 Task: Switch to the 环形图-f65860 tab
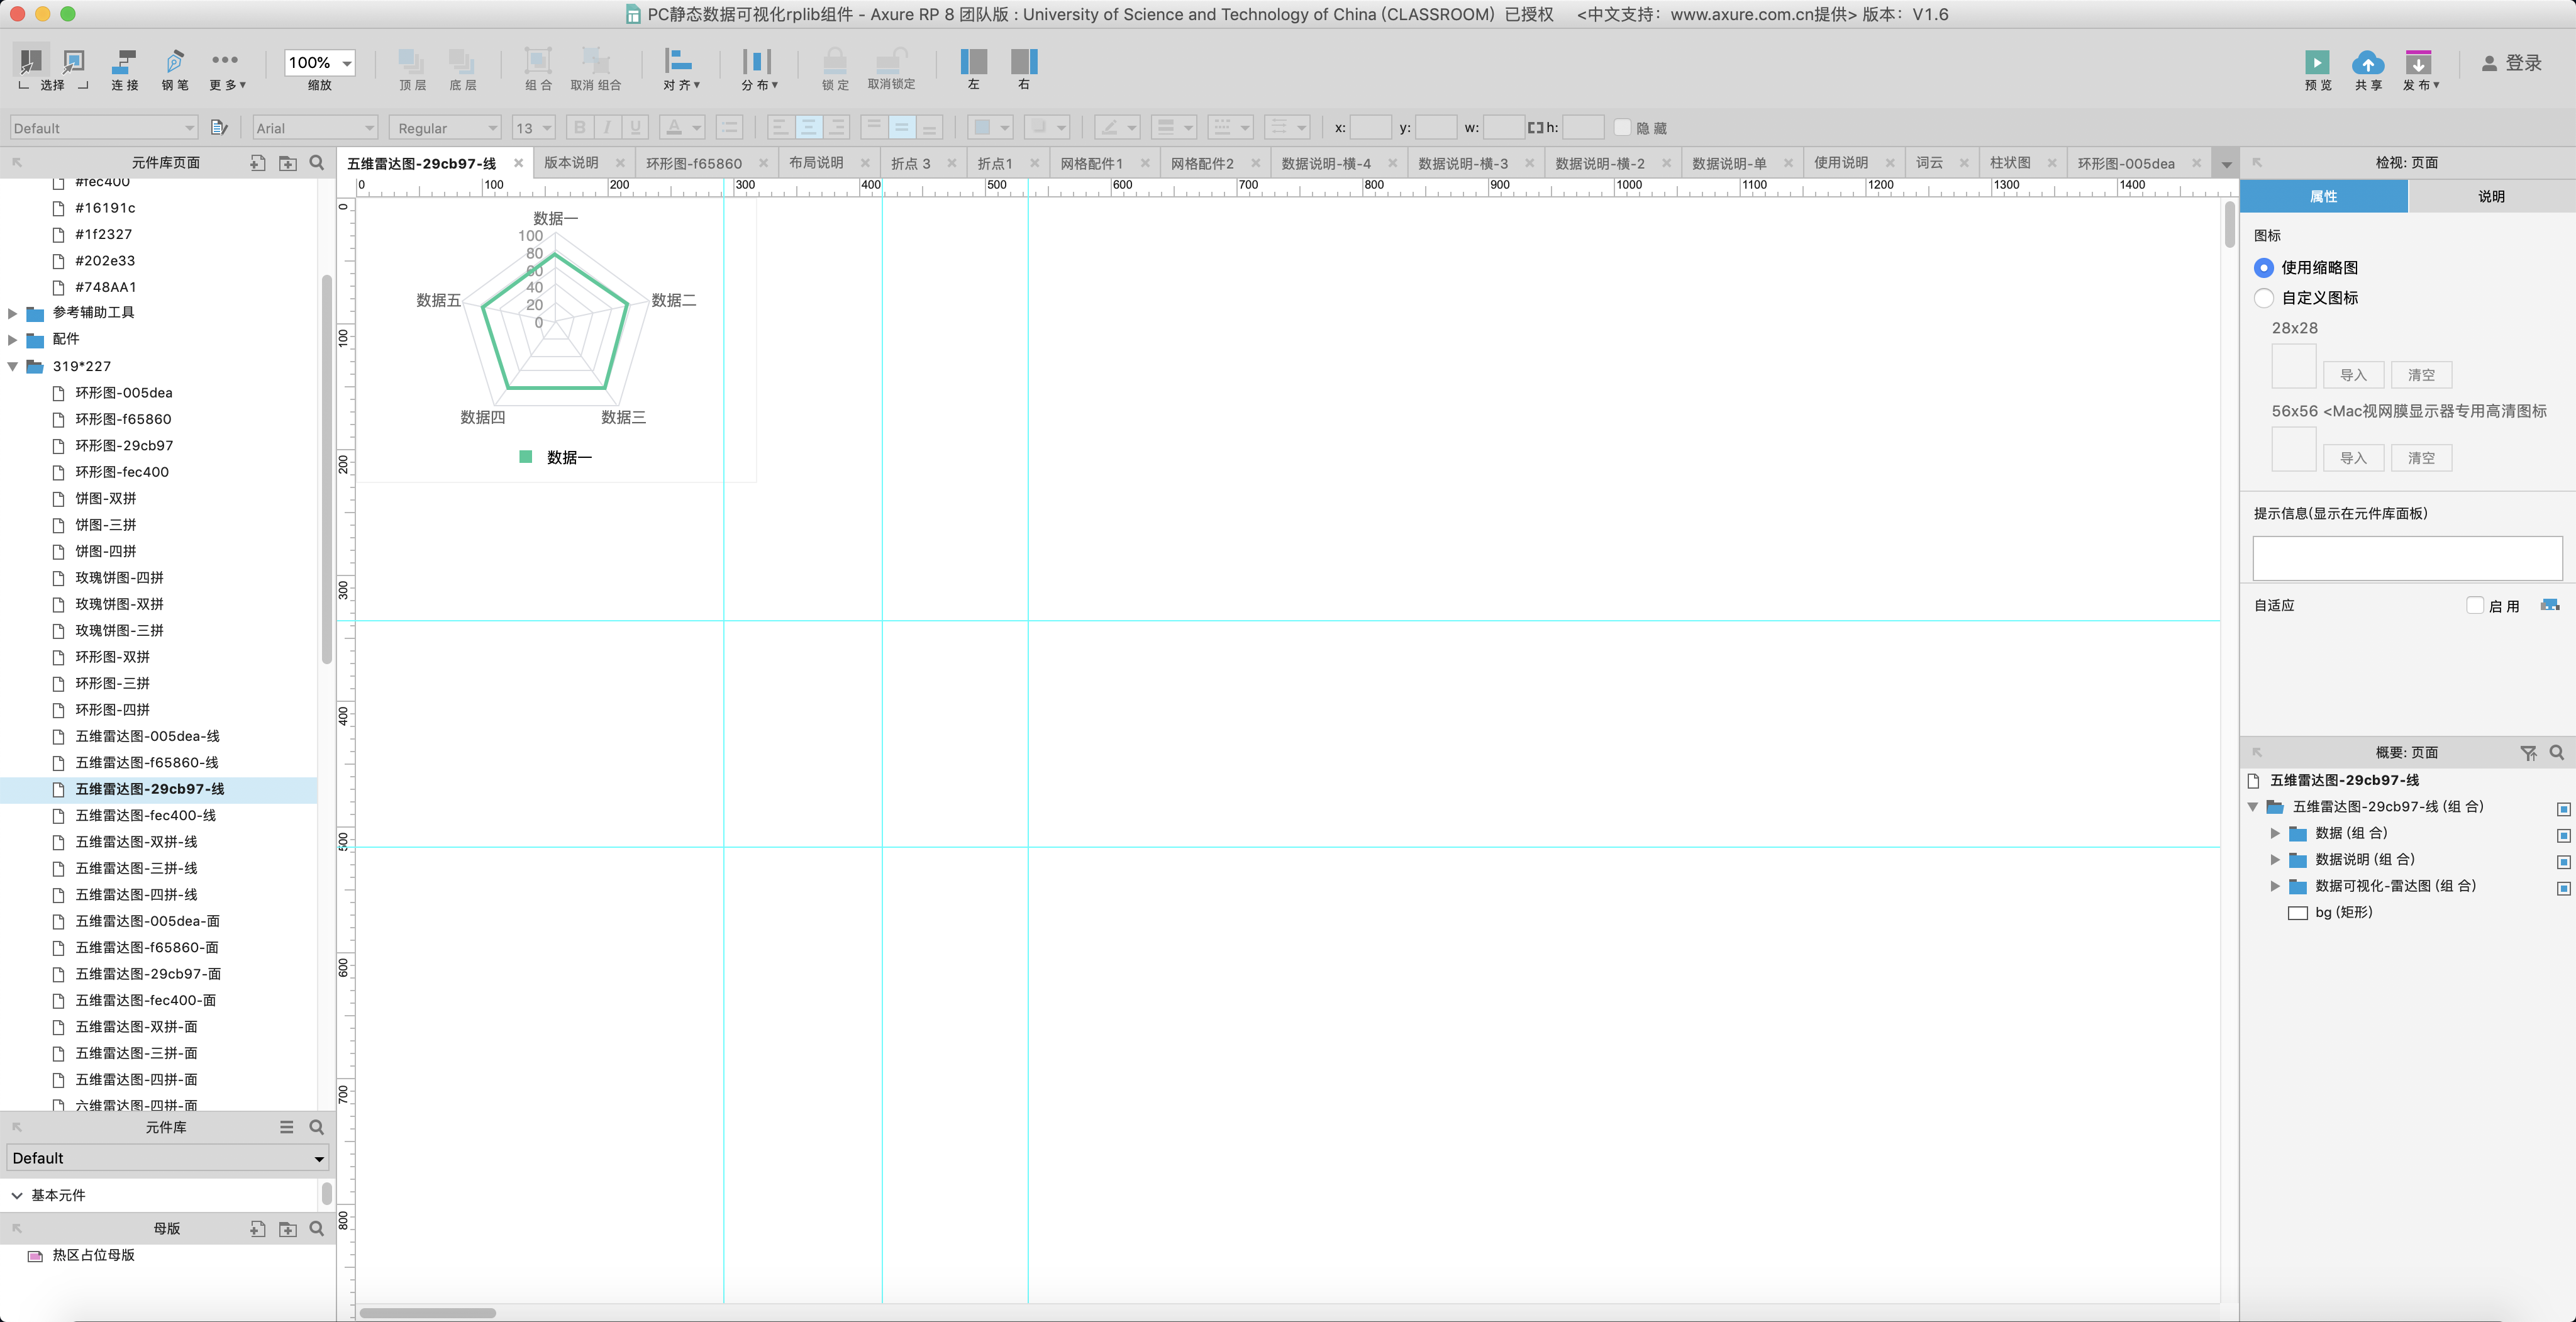click(694, 163)
